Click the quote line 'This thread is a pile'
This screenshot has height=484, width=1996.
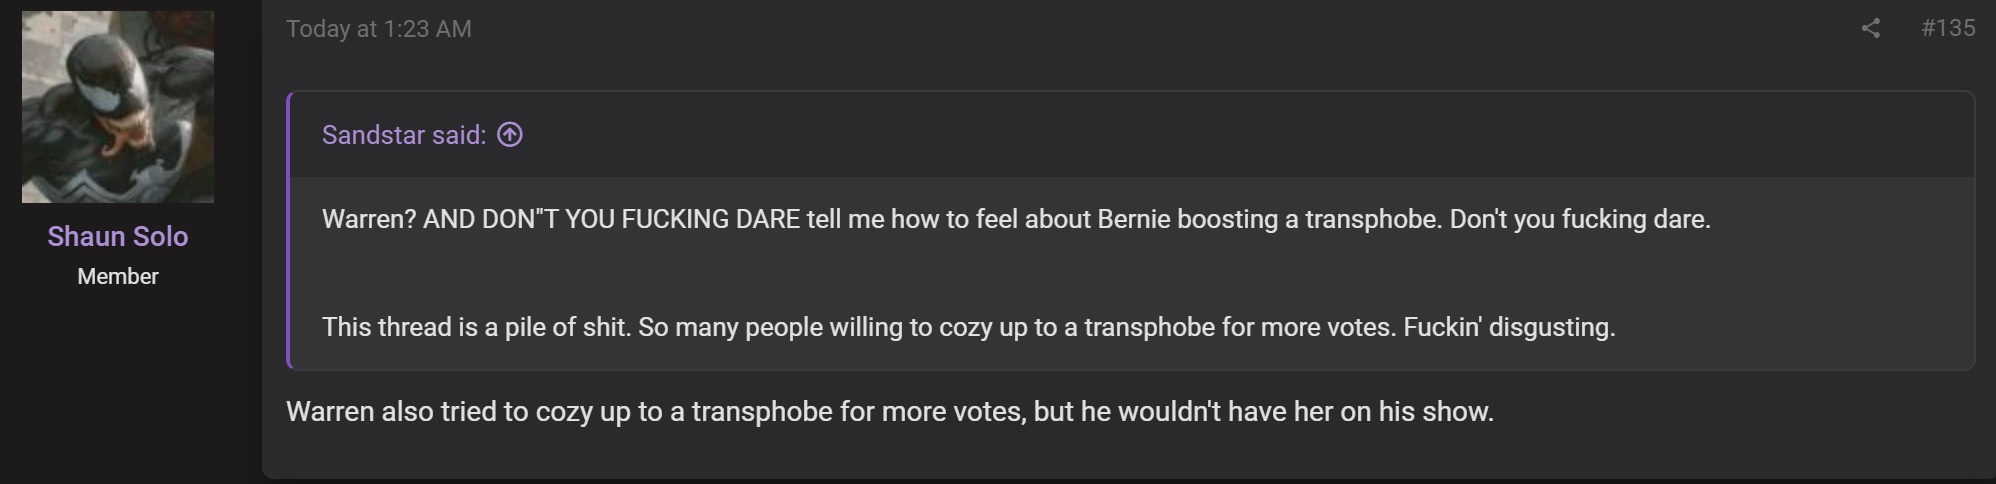968,327
